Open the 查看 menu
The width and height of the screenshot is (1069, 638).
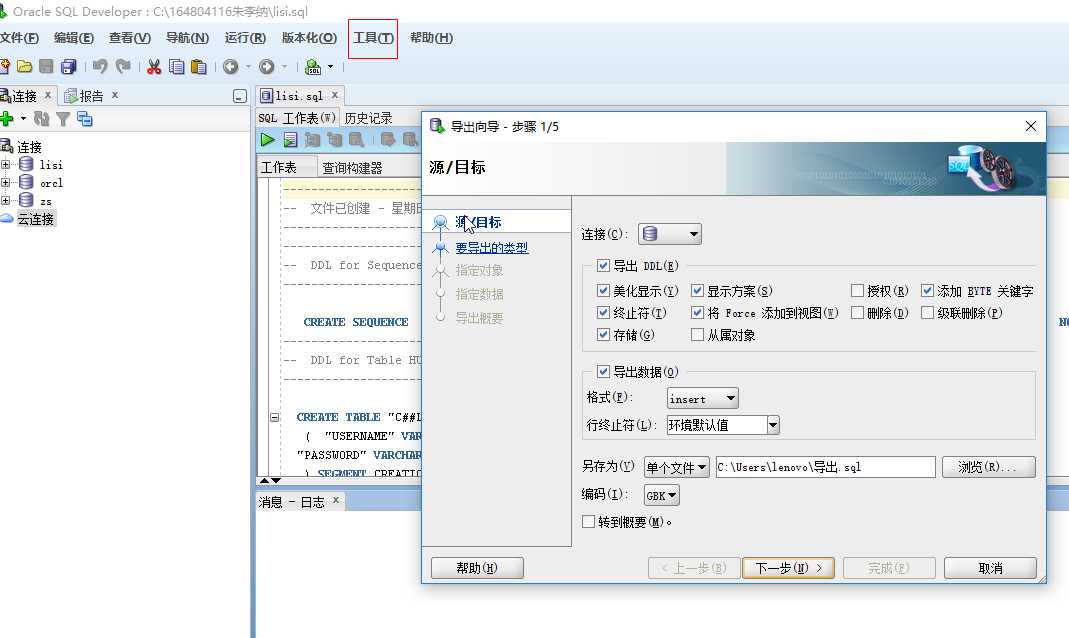pyautogui.click(x=130, y=37)
